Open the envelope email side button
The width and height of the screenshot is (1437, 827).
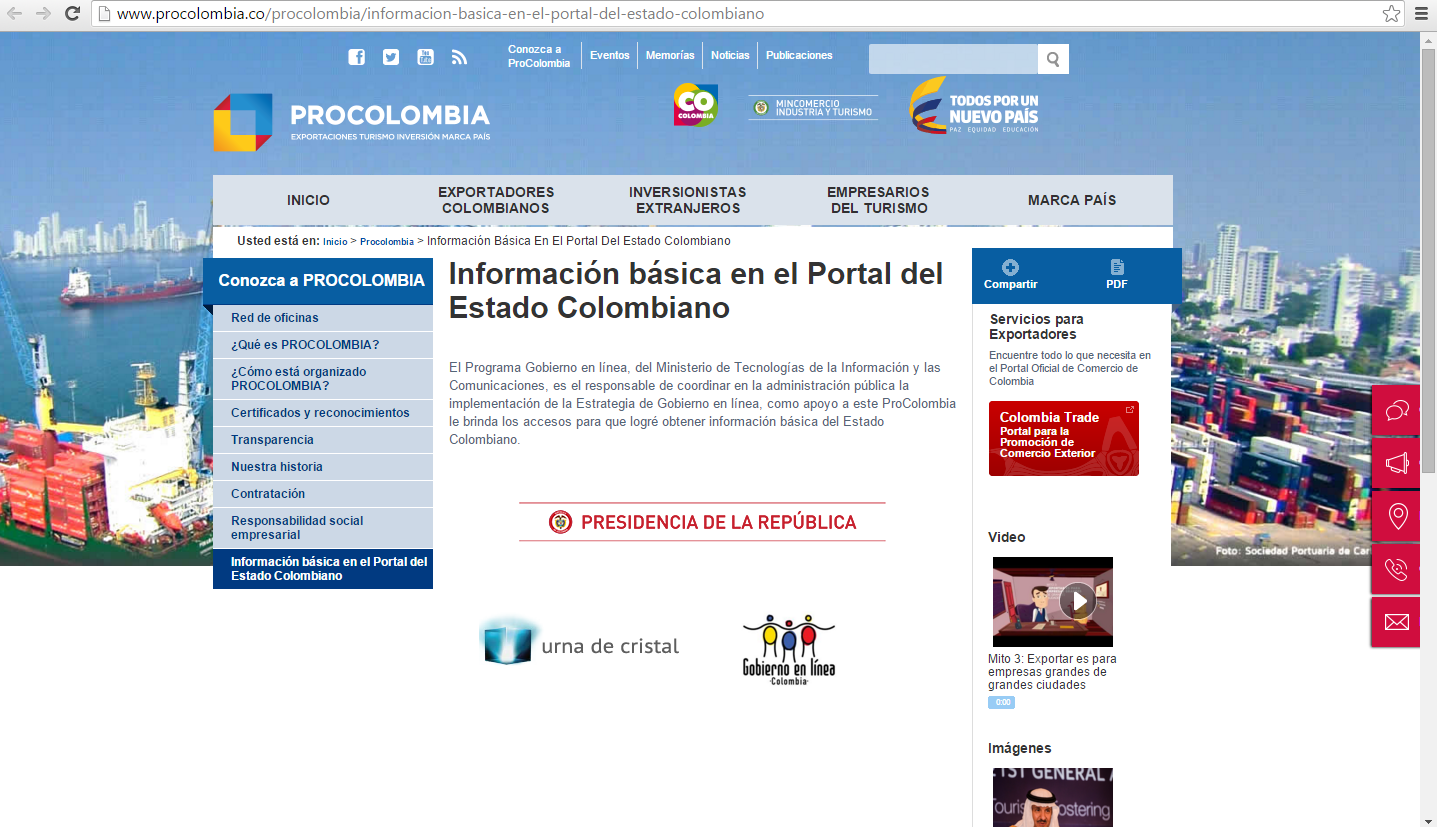pyautogui.click(x=1396, y=622)
